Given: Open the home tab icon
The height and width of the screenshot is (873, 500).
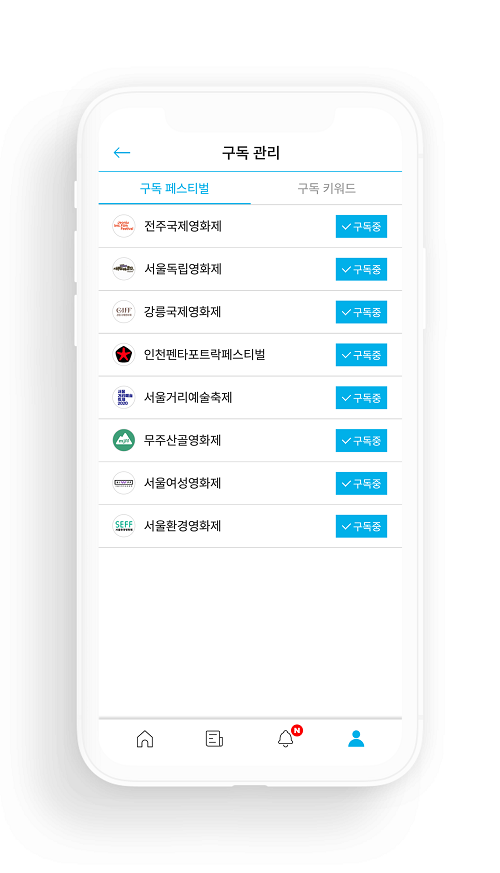Looking at the screenshot, I should pos(145,739).
